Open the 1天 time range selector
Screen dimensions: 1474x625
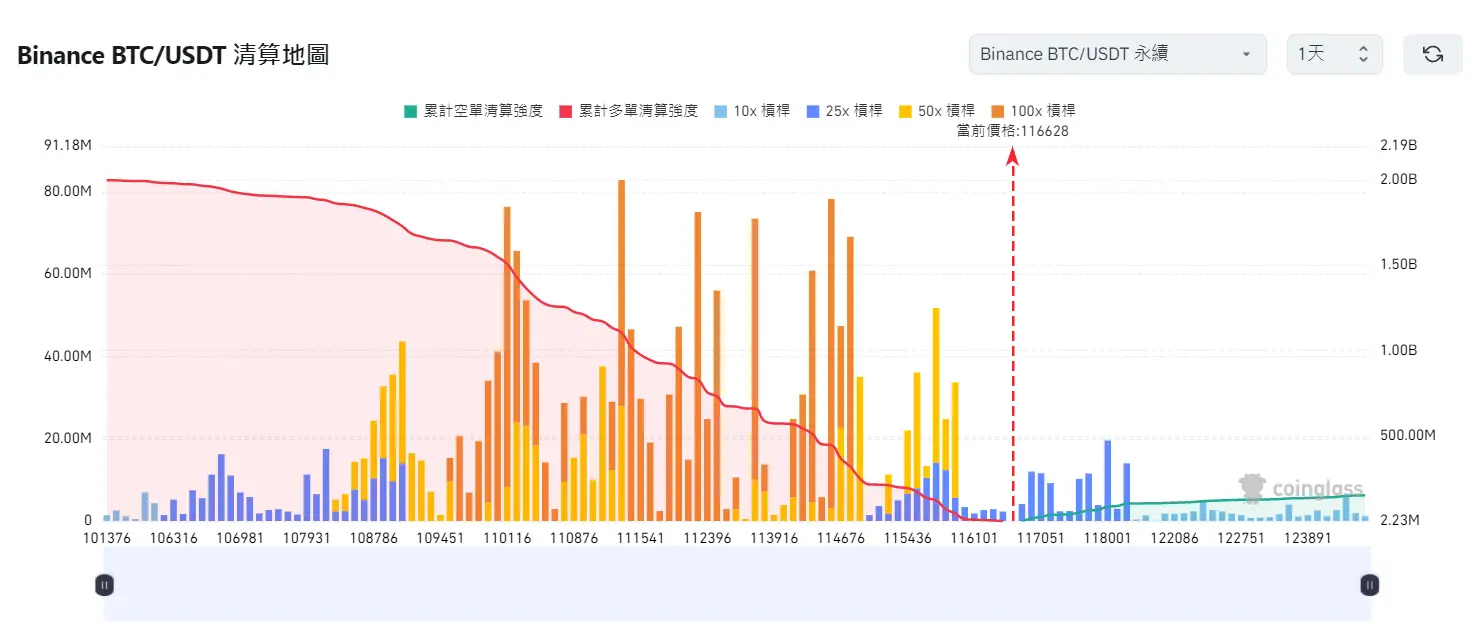coord(1334,54)
